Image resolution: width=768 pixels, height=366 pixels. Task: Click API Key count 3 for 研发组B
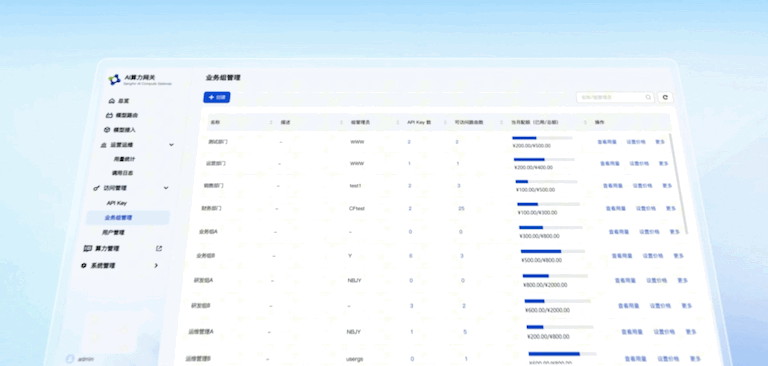tap(411, 306)
